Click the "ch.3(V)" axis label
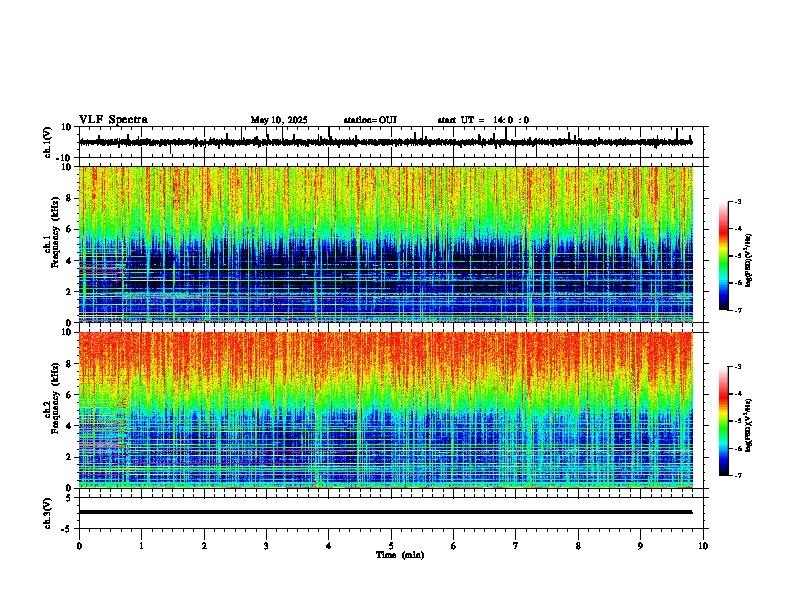 pyautogui.click(x=48, y=514)
